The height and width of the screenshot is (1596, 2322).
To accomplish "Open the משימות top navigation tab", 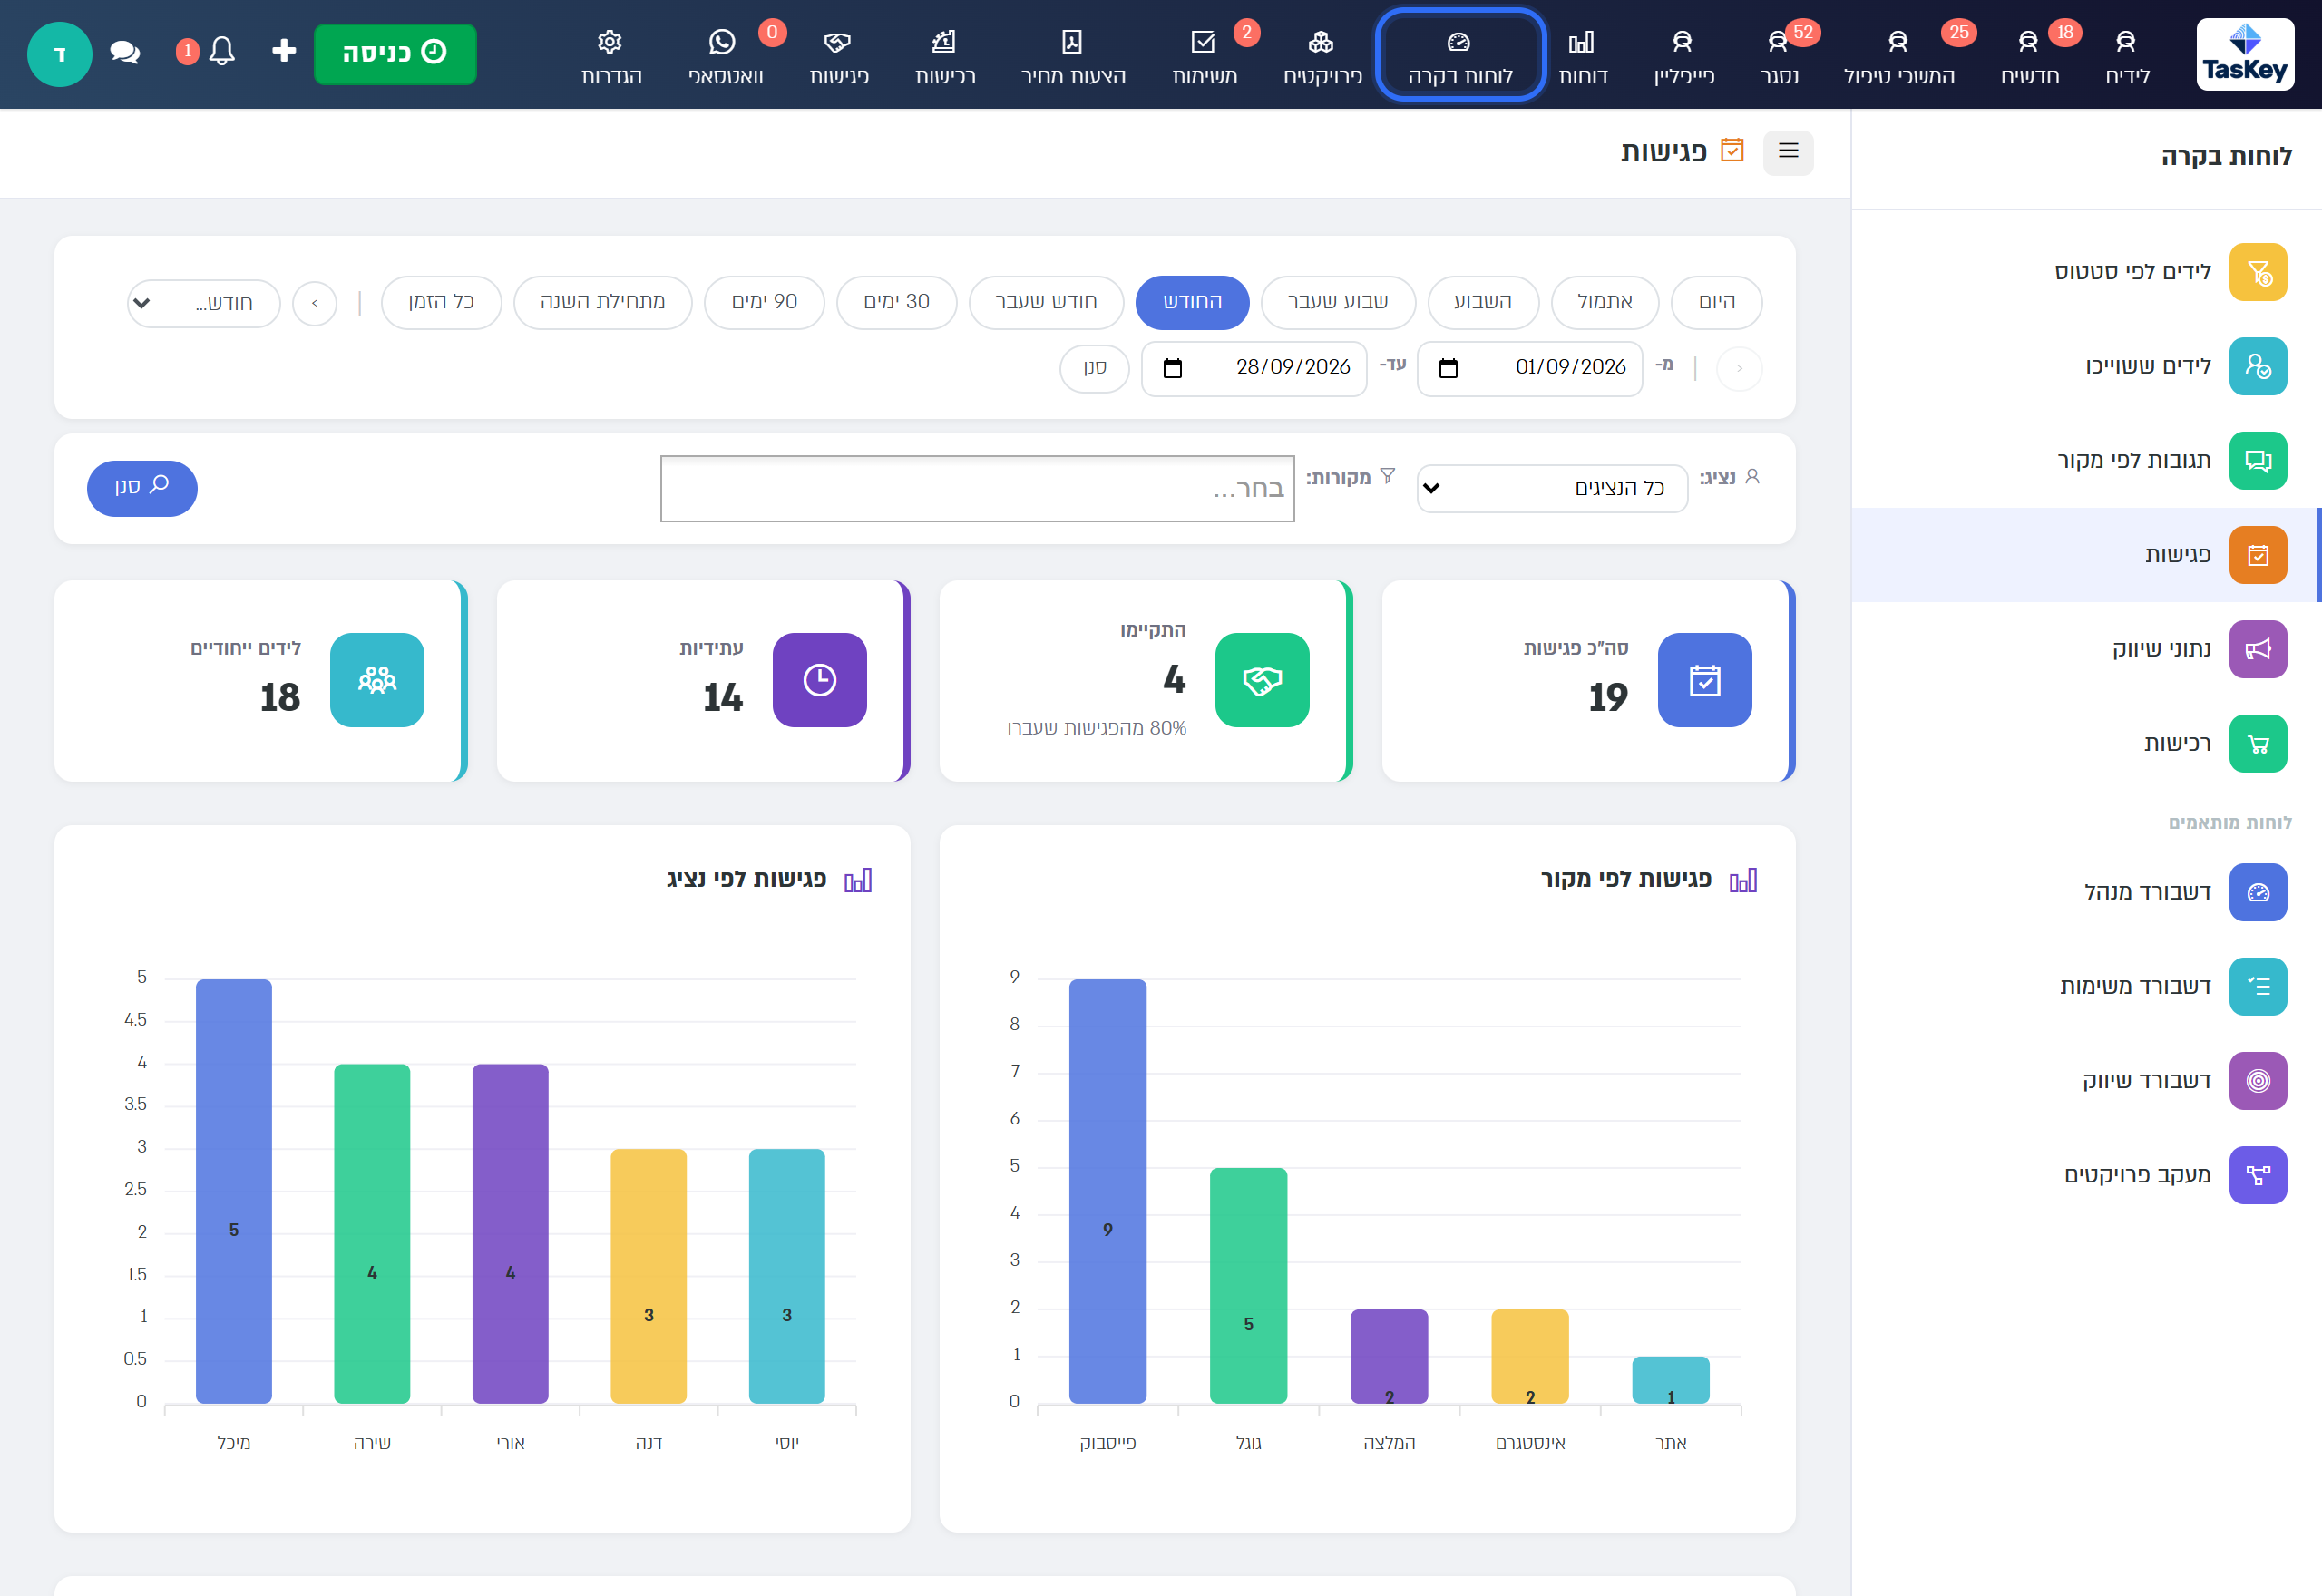I will (x=1204, y=56).
